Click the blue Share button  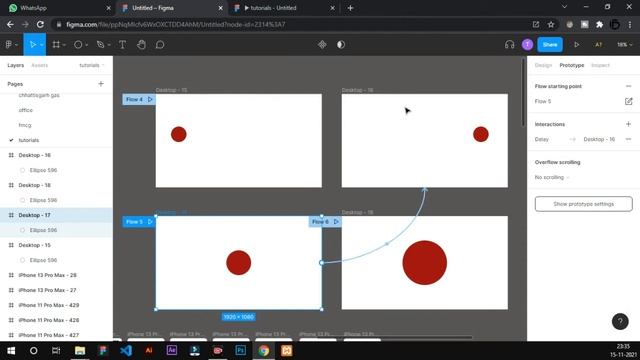point(550,44)
